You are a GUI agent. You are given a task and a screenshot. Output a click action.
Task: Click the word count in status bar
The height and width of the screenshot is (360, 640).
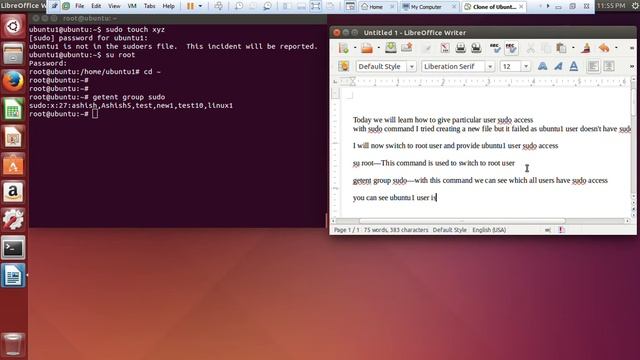pyautogui.click(x=396, y=230)
